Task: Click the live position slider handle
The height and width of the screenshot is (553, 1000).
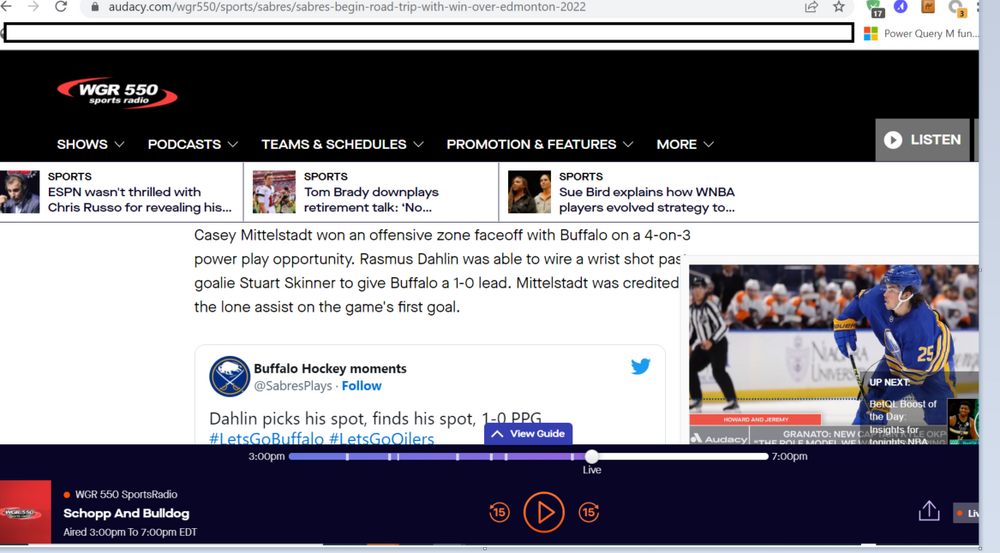Action: [592, 456]
